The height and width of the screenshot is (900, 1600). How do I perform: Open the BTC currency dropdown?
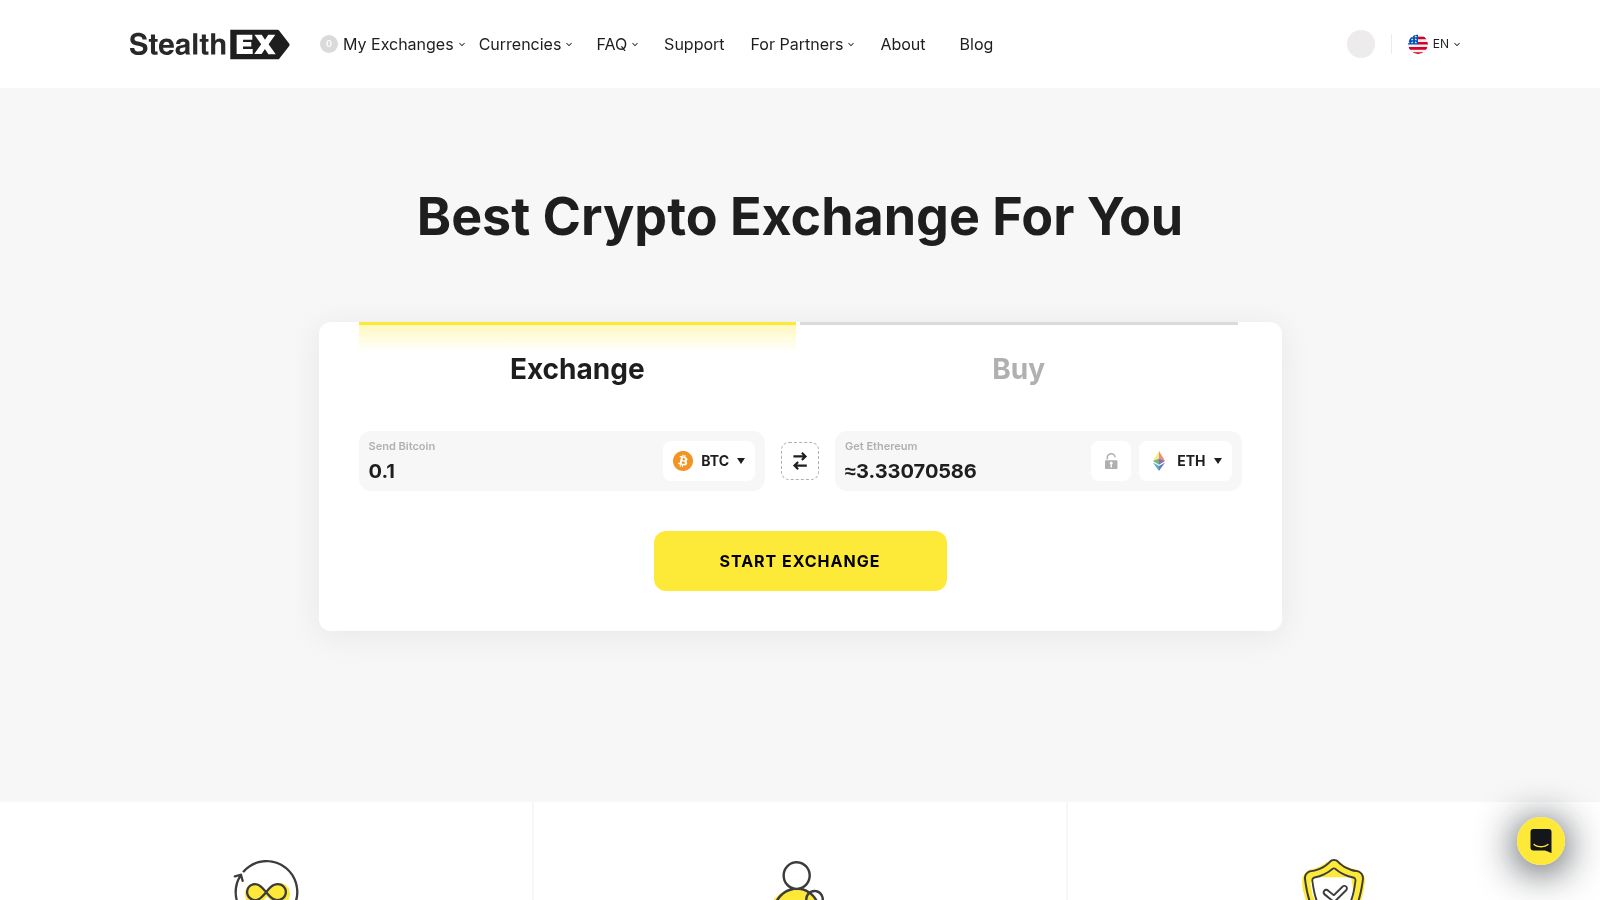pyautogui.click(x=709, y=461)
